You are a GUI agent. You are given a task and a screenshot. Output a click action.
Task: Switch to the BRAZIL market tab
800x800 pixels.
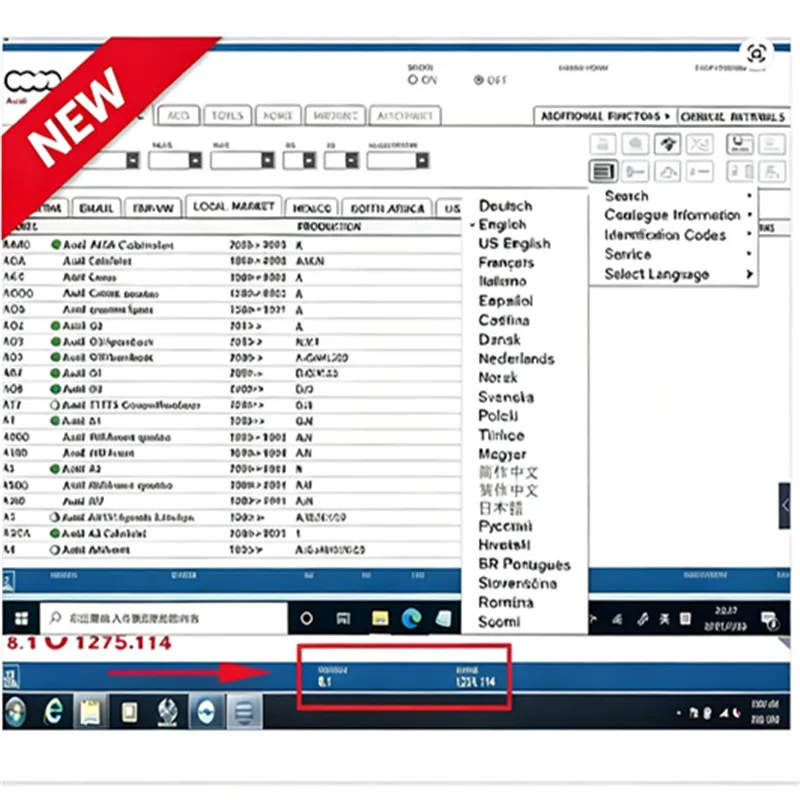[96, 208]
